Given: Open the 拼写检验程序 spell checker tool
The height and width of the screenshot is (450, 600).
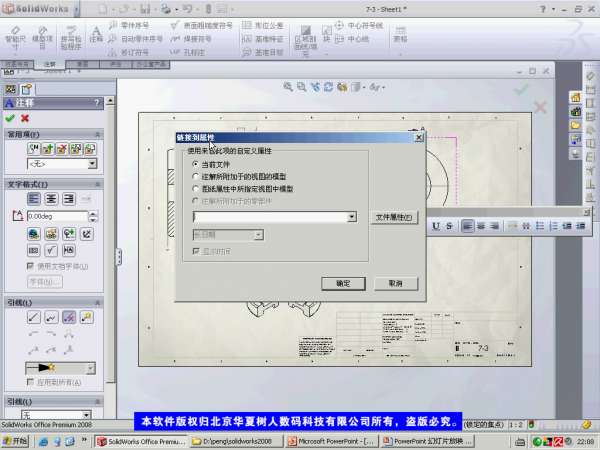Looking at the screenshot, I should [71, 38].
